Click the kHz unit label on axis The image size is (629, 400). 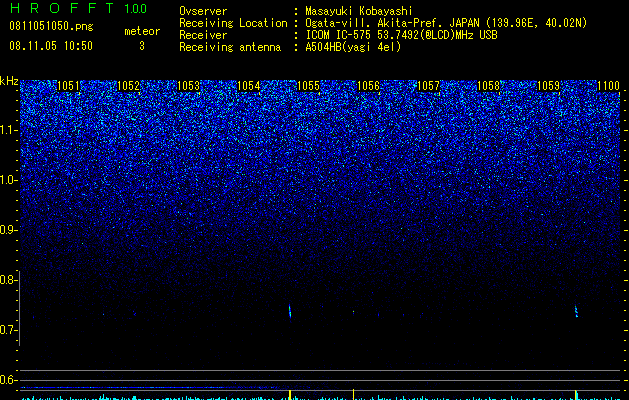coord(9,81)
